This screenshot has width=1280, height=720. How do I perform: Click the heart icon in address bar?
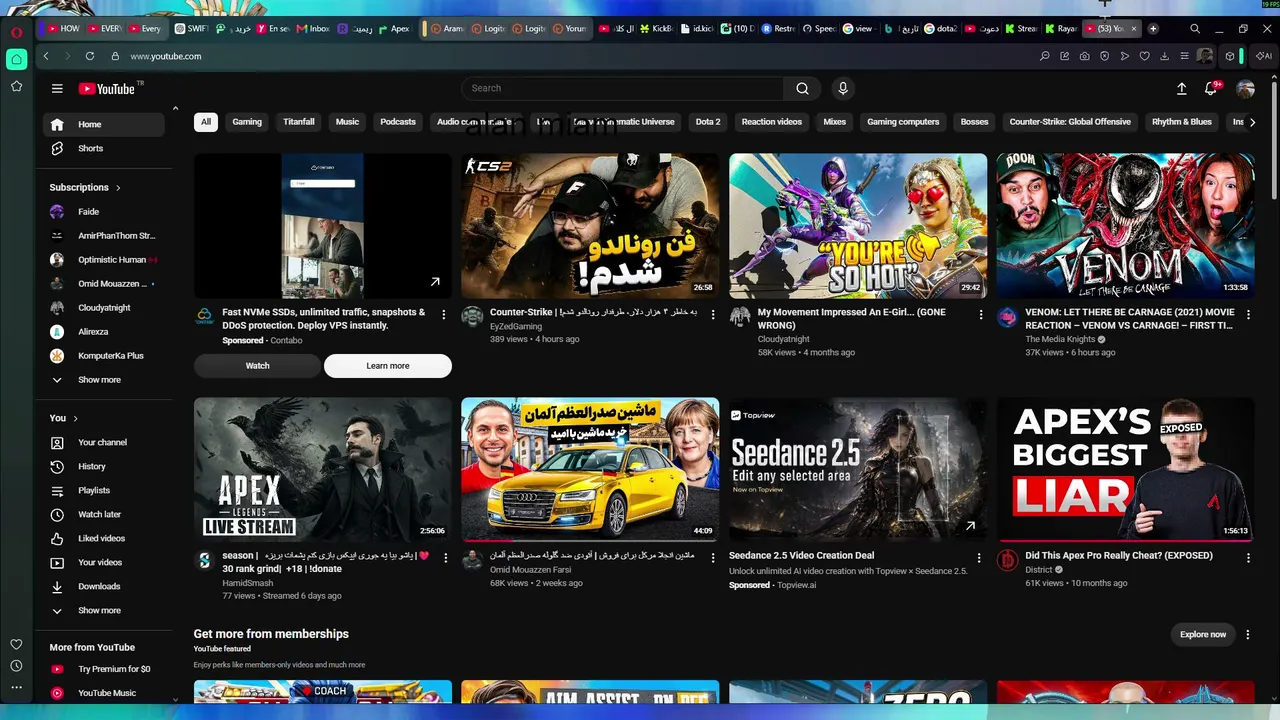(x=1144, y=56)
